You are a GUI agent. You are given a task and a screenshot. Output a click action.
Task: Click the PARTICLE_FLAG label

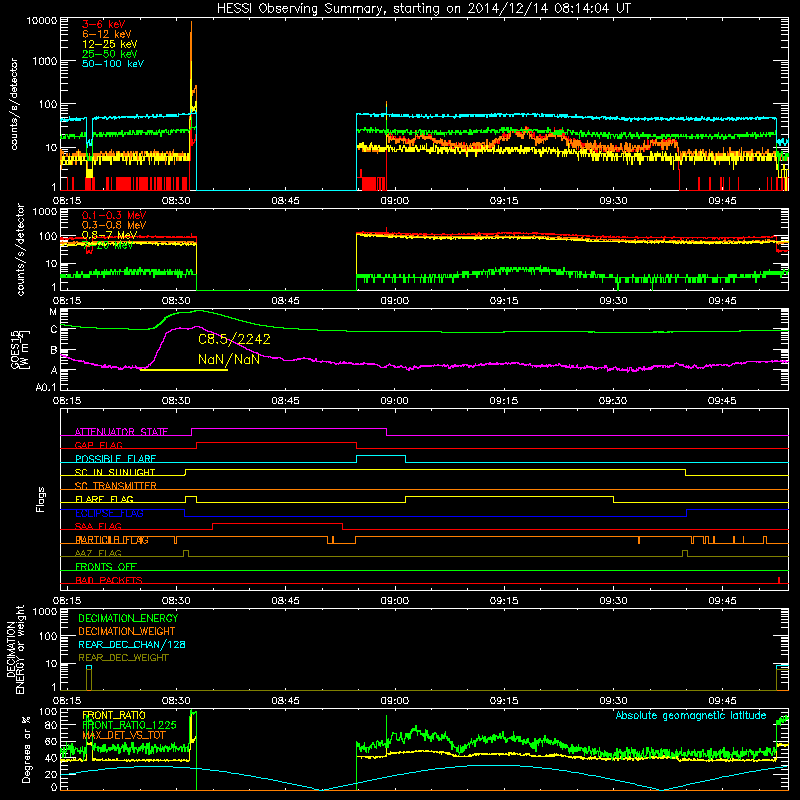[x=112, y=540]
